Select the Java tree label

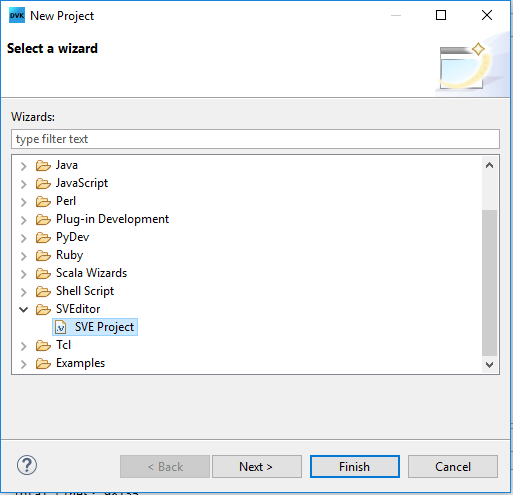[67, 165]
